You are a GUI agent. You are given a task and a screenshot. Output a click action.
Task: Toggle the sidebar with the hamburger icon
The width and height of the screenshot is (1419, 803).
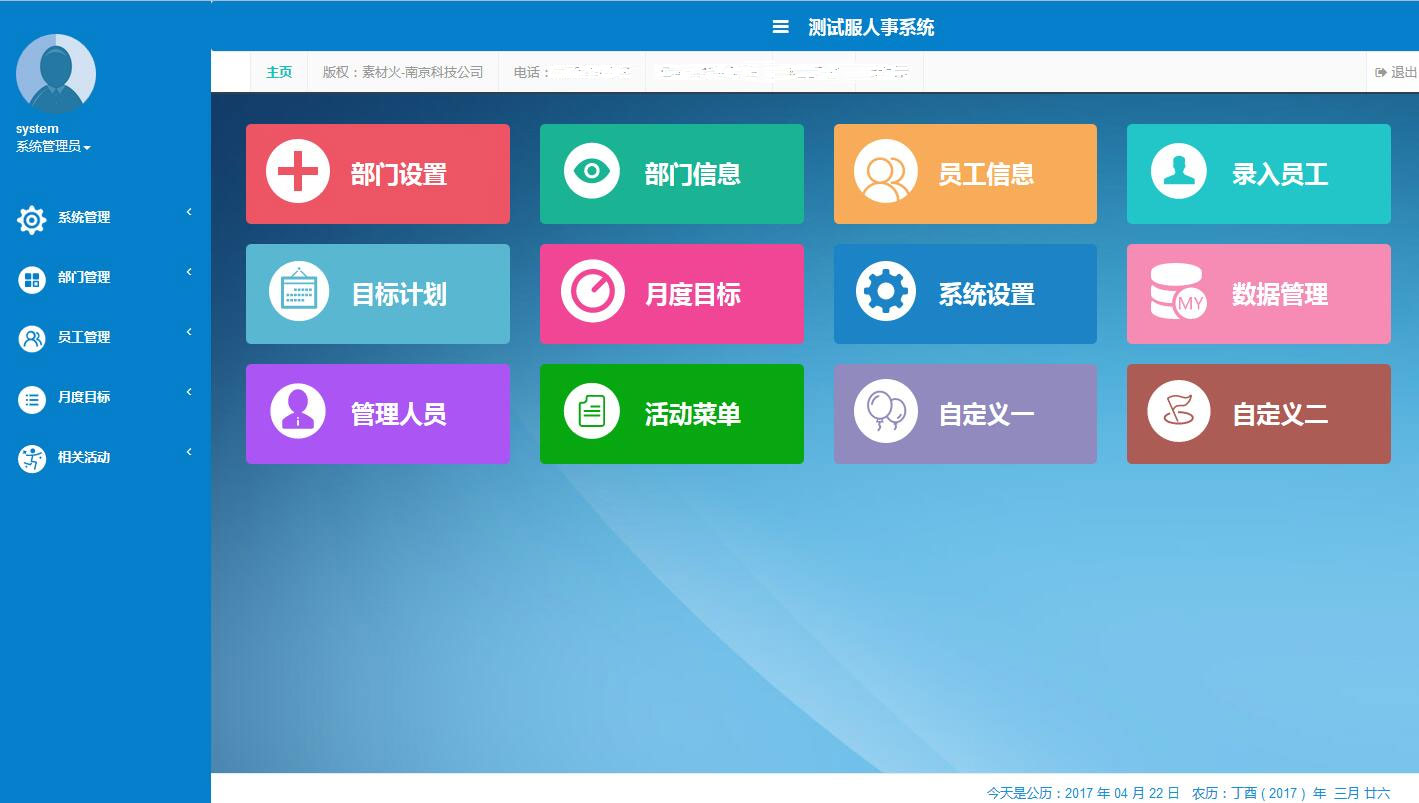[x=781, y=27]
